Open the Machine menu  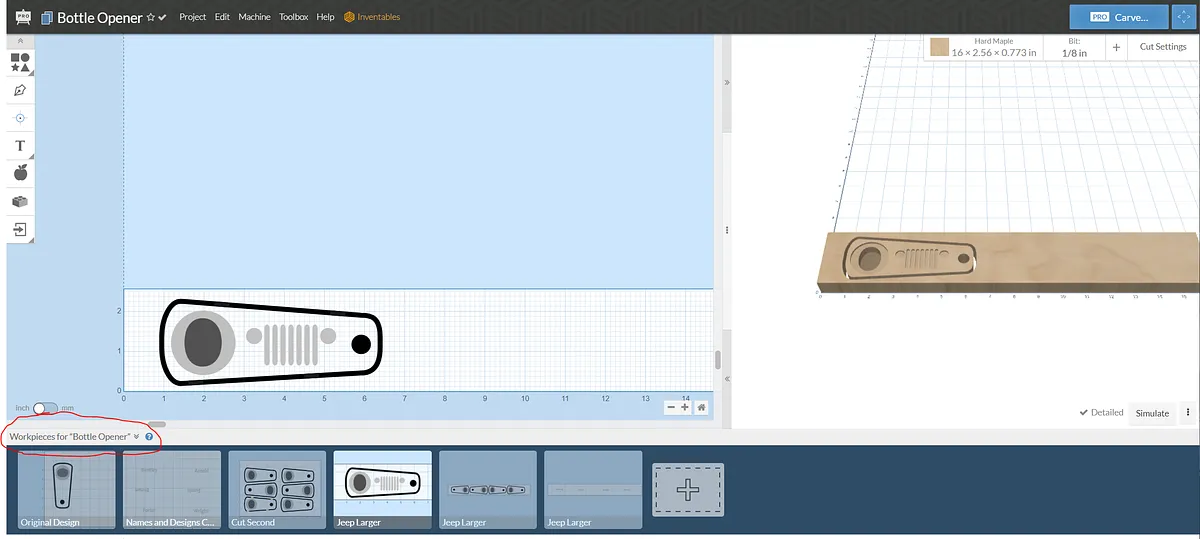(254, 17)
